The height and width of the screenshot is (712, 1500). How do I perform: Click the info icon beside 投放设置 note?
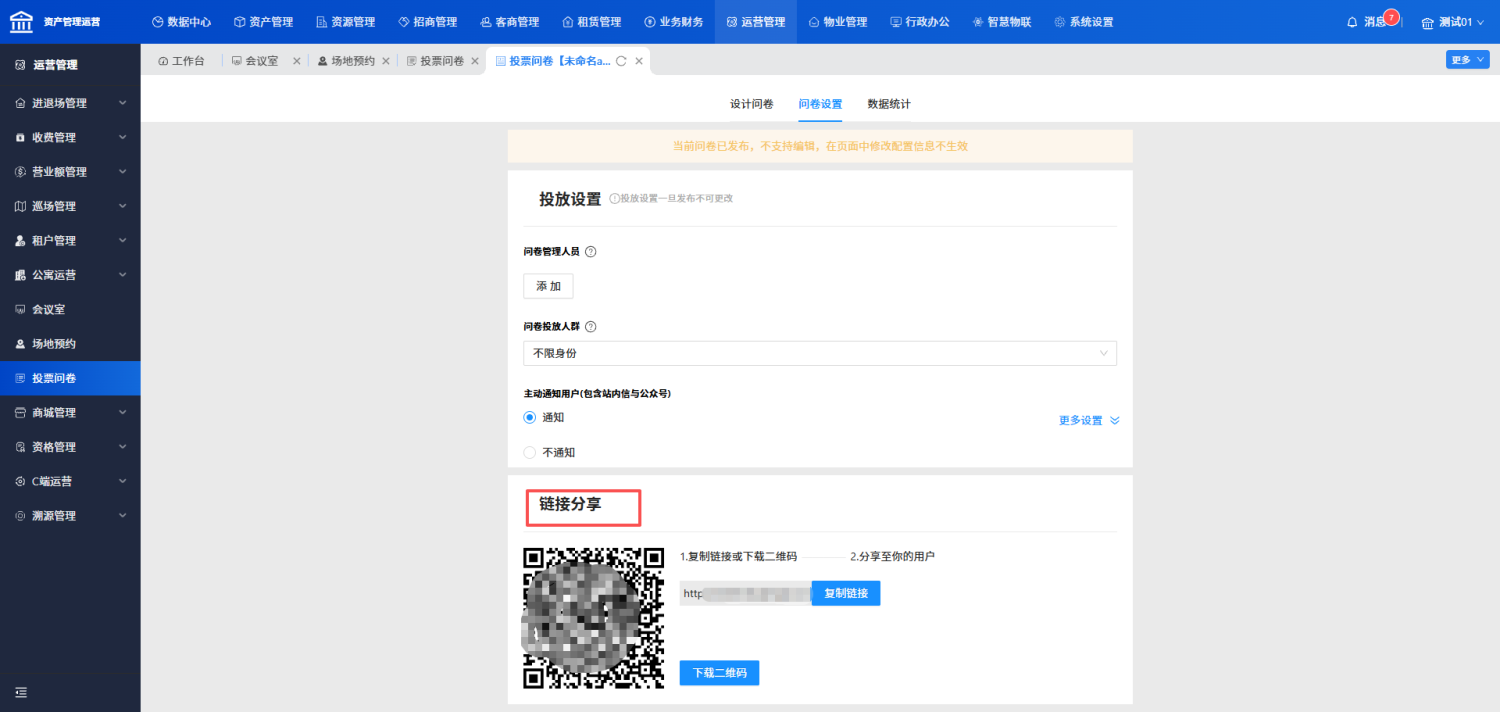614,199
